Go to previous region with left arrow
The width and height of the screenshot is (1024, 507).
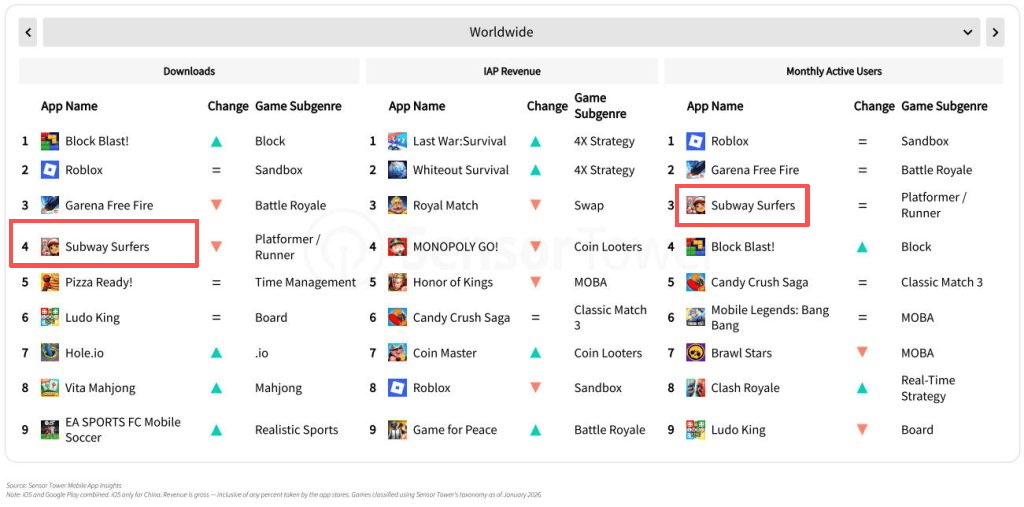(x=28, y=32)
